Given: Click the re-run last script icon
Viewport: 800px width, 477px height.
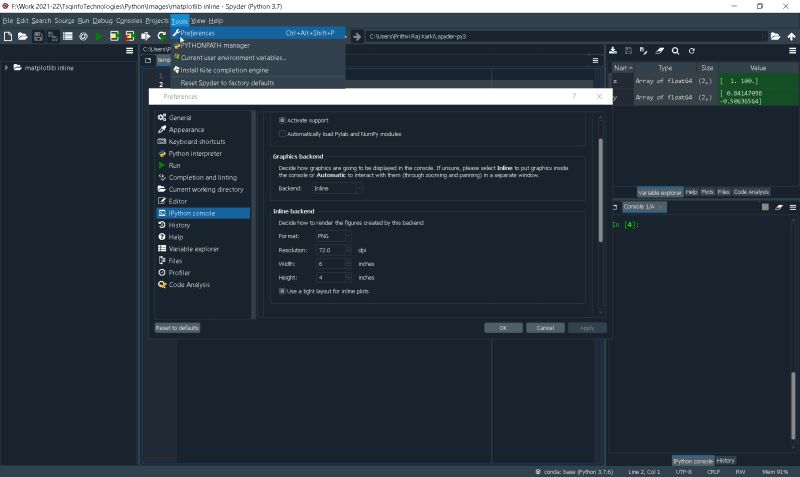Looking at the screenshot, I should [162, 36].
